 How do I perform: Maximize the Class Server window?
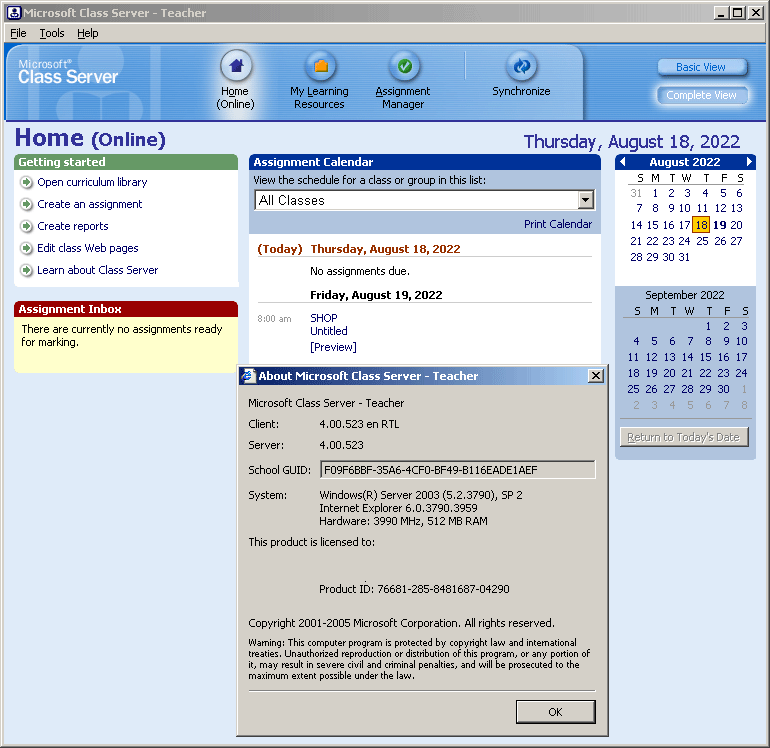point(738,13)
